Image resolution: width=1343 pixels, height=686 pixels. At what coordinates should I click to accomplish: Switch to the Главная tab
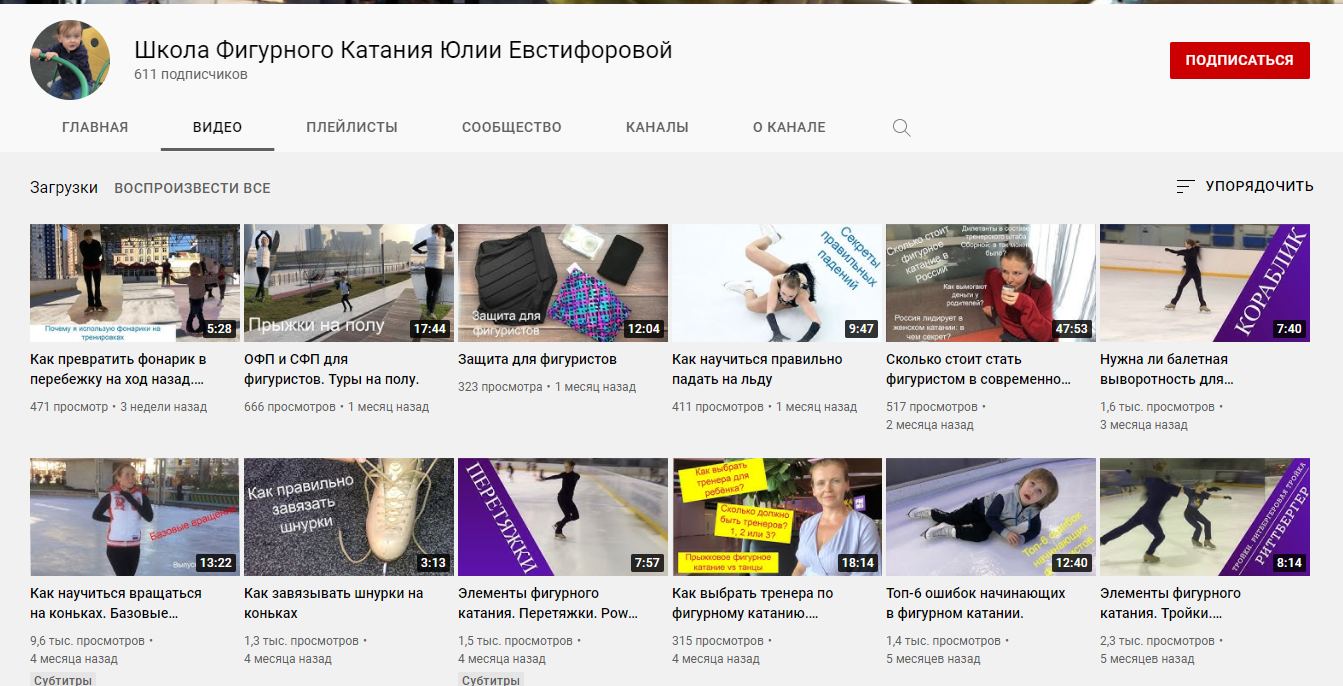point(95,128)
